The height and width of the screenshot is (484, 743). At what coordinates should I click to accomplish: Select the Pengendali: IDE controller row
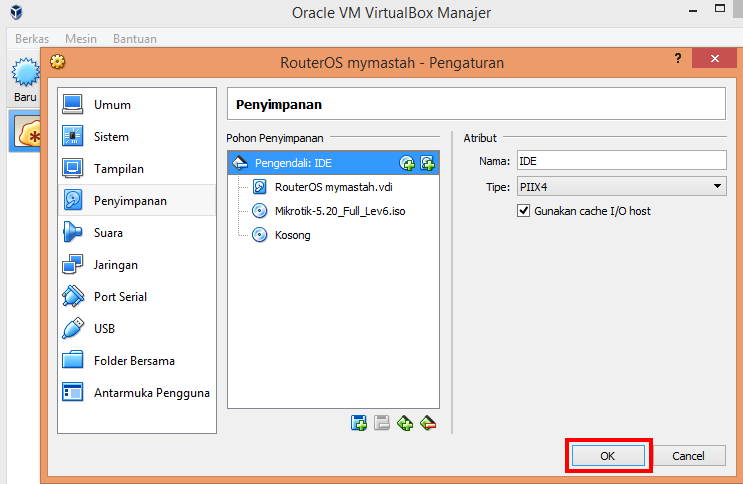coord(334,163)
